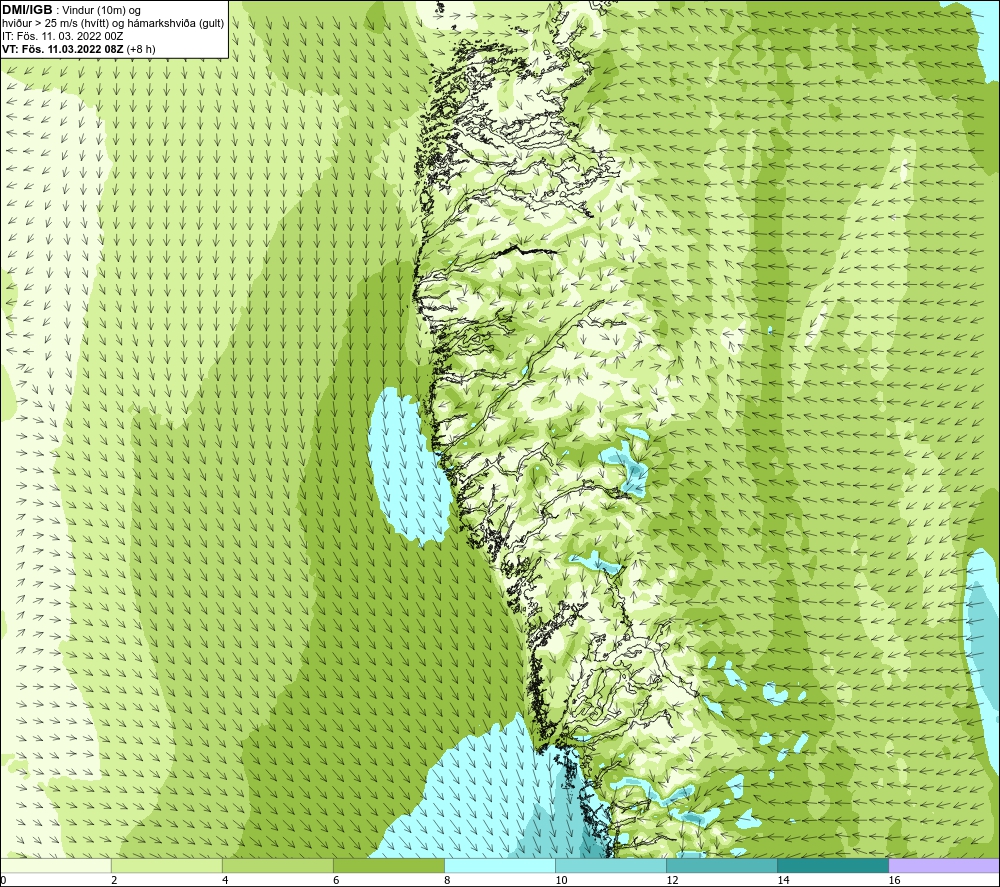Click the 10–12 m/s turquoise legend swatch
Viewport: 1000px width, 887px height.
611,865
